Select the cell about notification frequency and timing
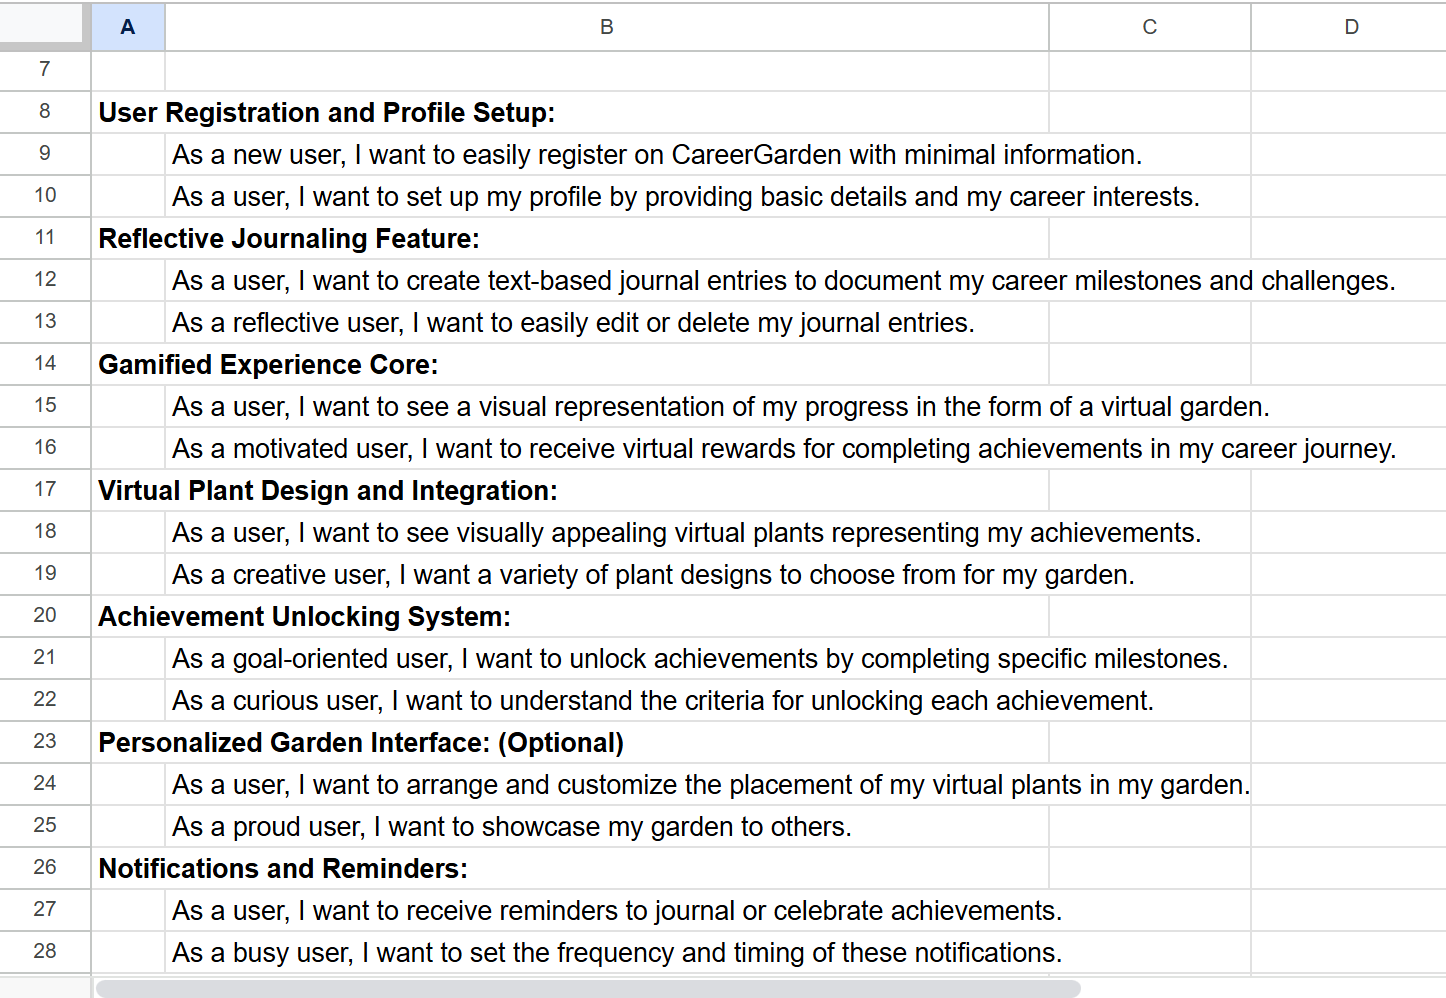Viewport: 1446px width, 998px height. click(x=607, y=953)
